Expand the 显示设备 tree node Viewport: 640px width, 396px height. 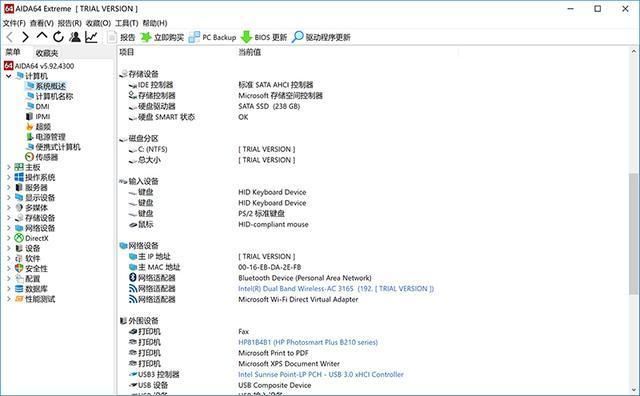point(9,198)
